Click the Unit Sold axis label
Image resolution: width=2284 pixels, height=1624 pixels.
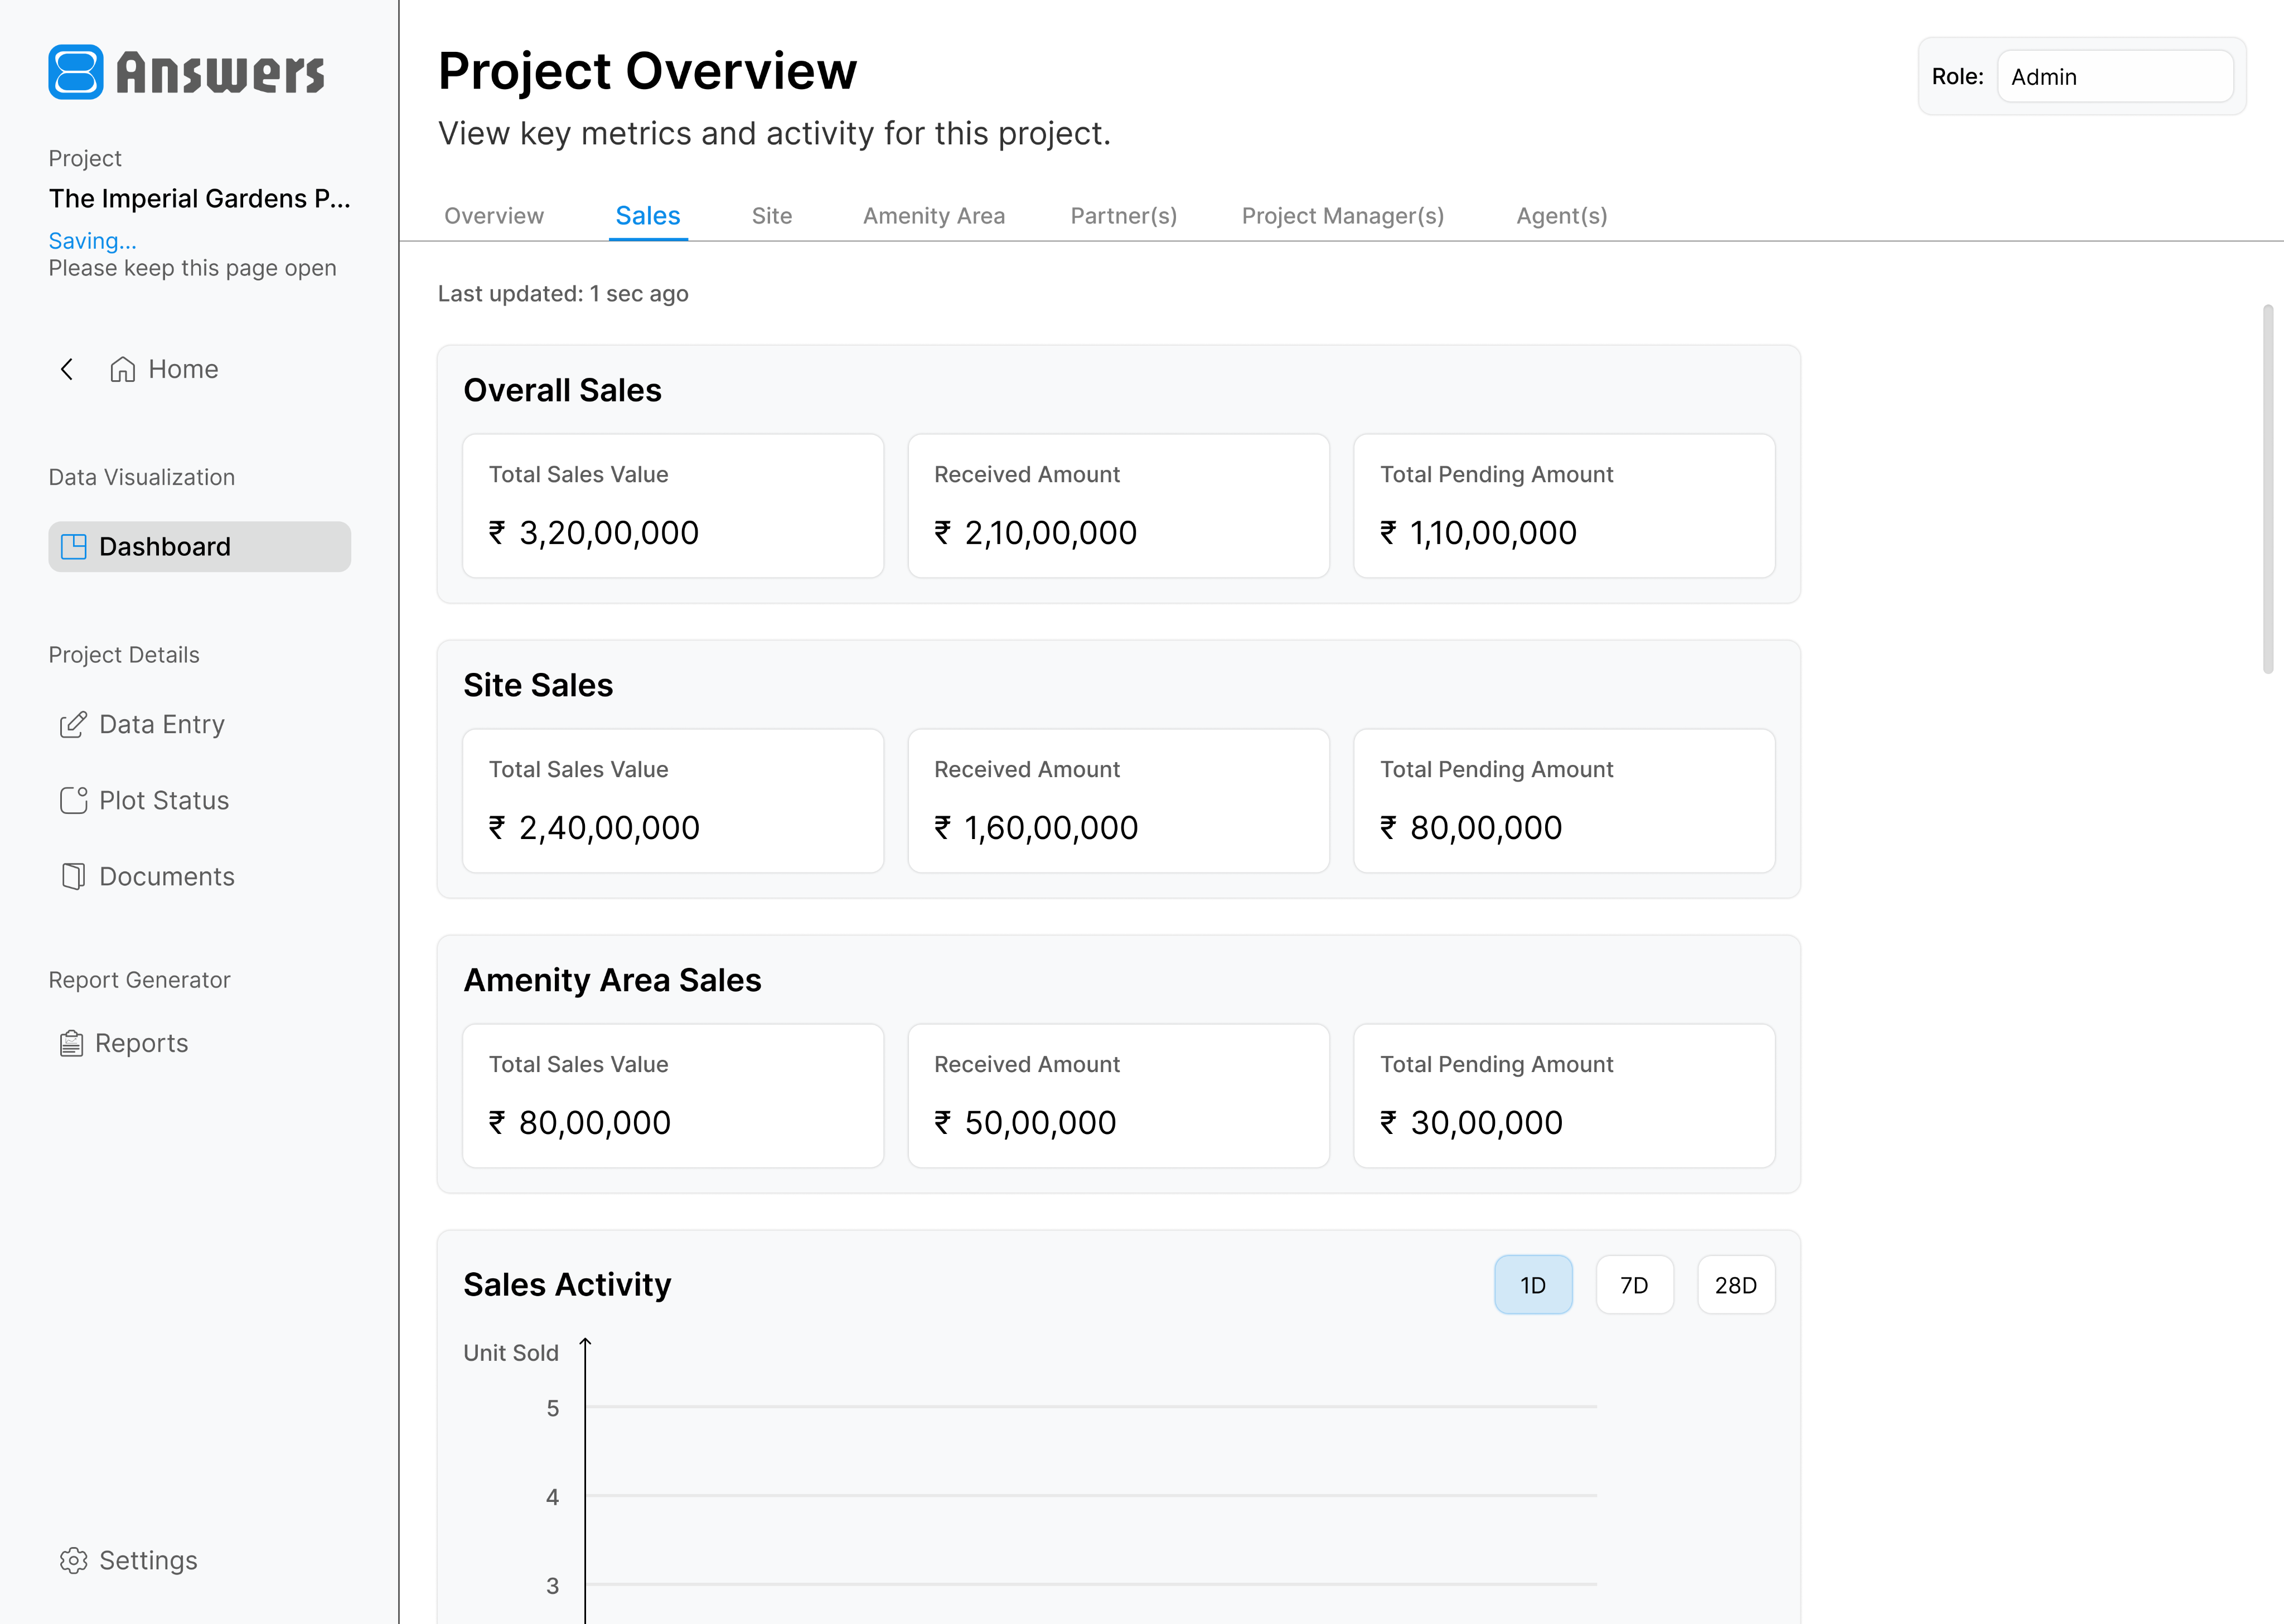(511, 1352)
